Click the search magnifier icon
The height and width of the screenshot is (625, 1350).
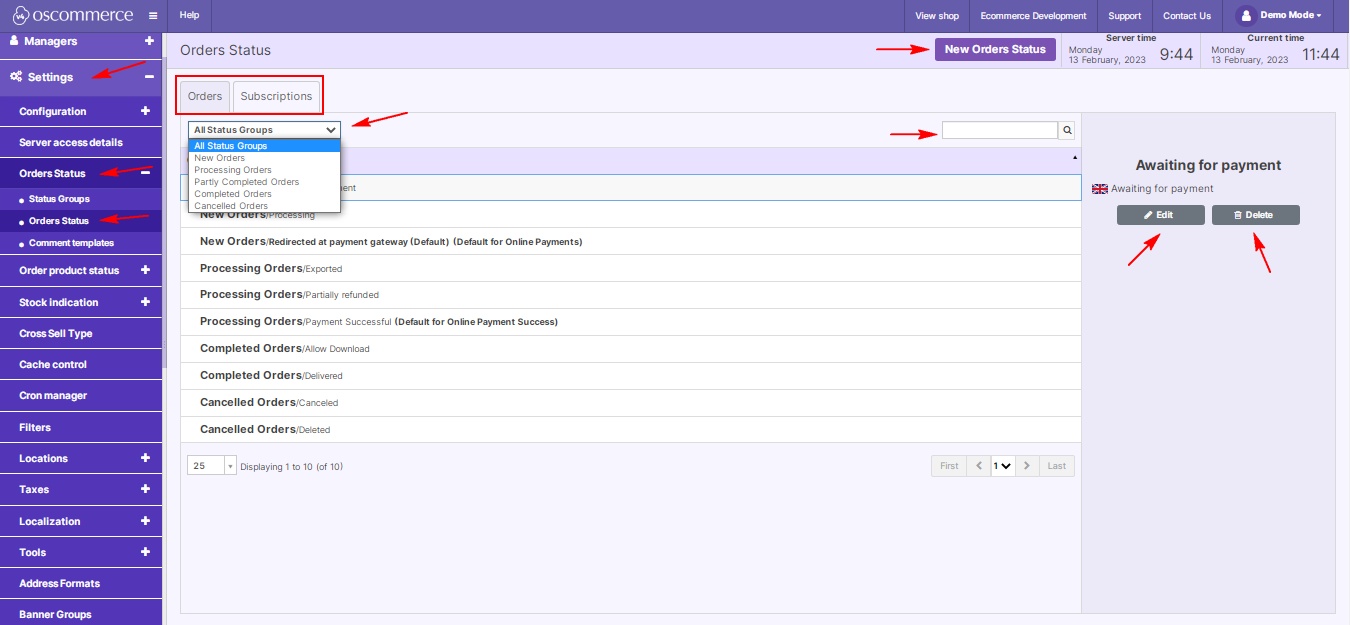tap(1067, 130)
